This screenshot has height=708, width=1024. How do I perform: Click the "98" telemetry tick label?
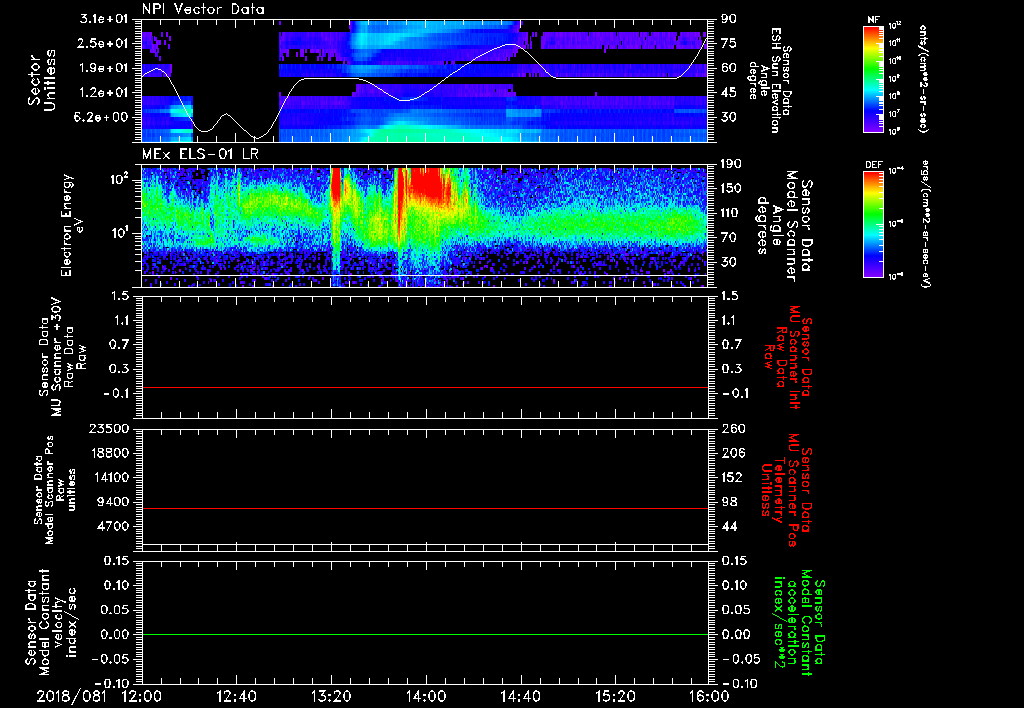tap(729, 502)
